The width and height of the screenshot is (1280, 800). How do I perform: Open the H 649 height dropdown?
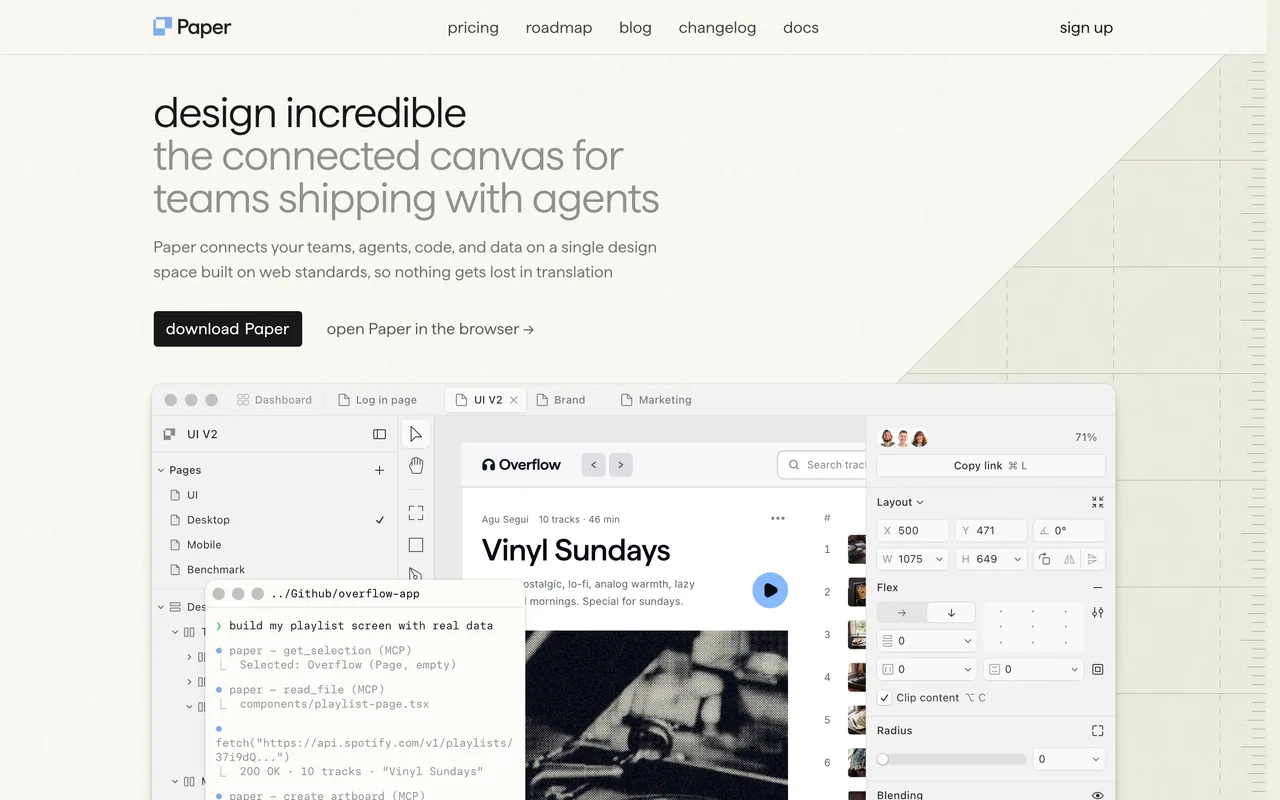pos(1018,559)
